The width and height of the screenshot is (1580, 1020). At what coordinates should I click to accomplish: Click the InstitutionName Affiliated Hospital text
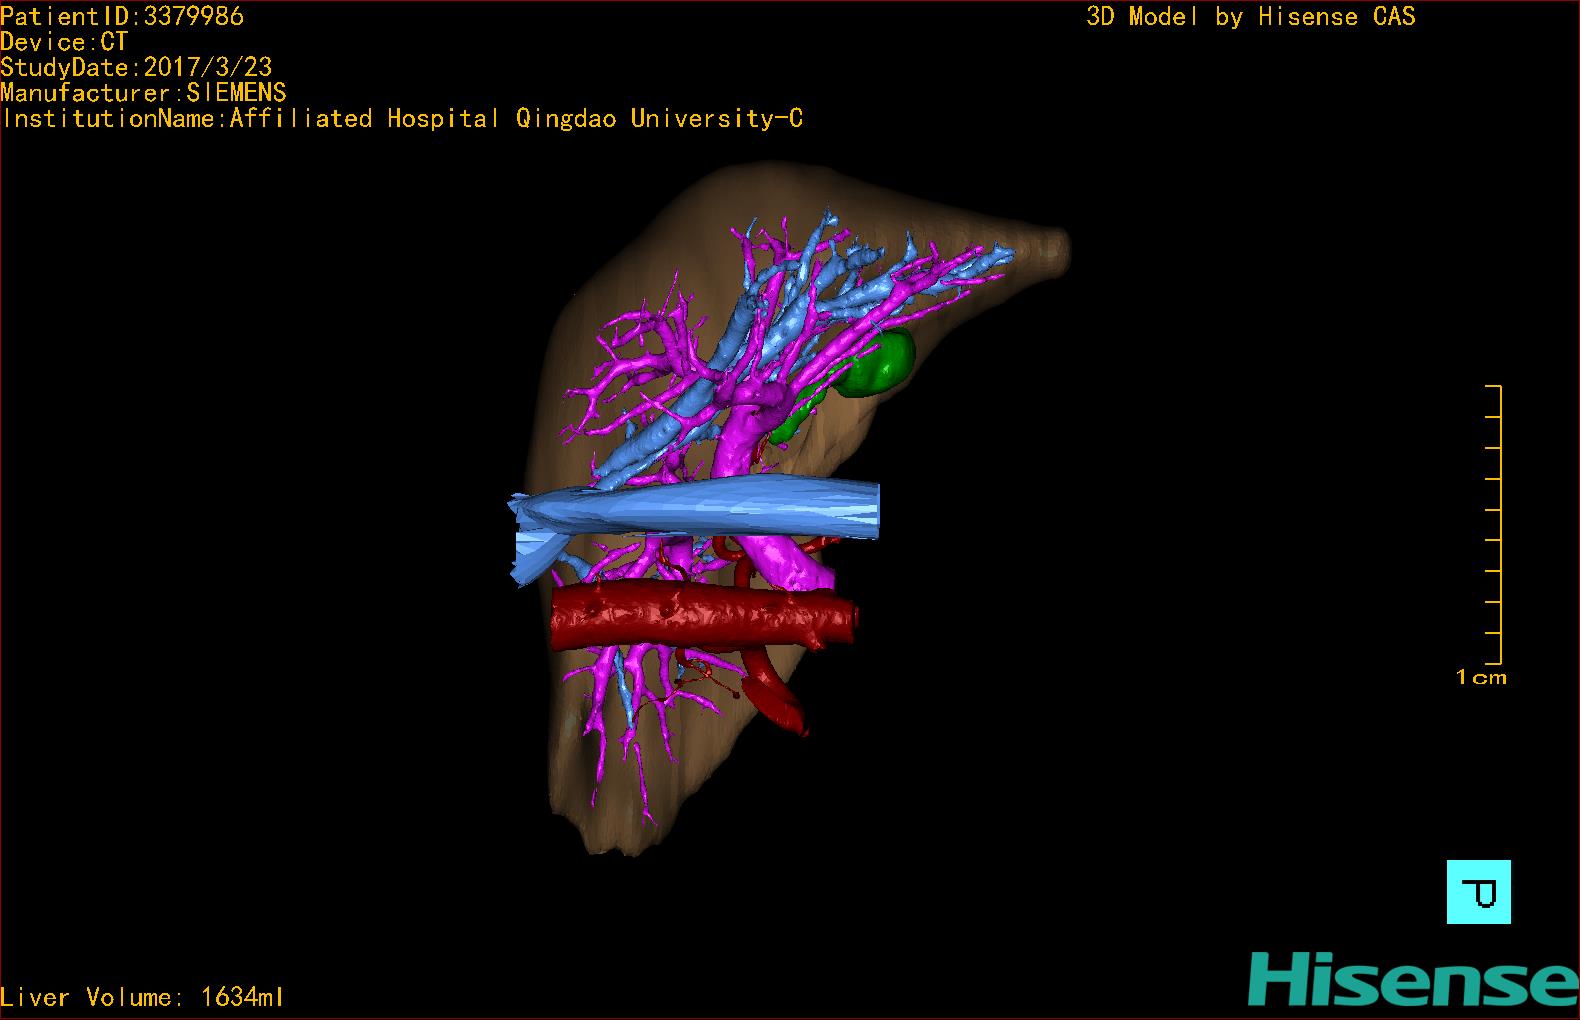pyautogui.click(x=402, y=118)
